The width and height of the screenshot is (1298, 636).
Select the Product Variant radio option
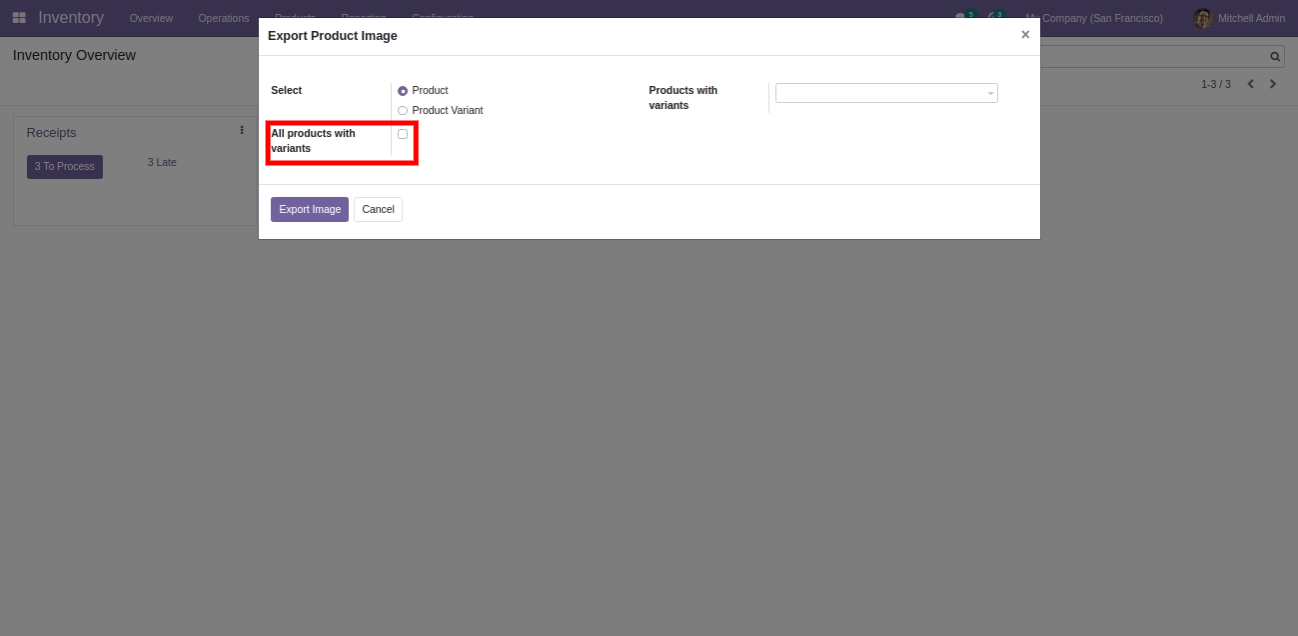point(403,111)
